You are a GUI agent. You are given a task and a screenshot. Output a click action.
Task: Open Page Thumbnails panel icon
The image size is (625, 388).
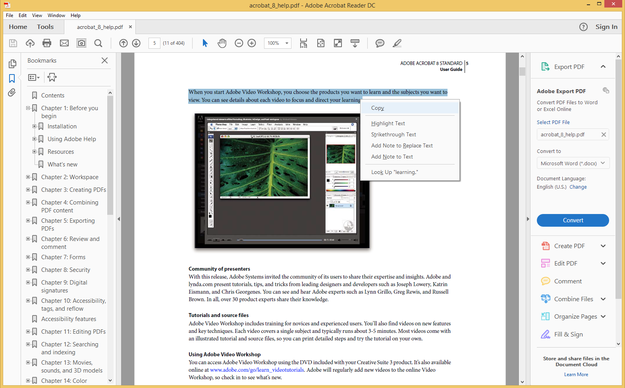(x=12, y=63)
